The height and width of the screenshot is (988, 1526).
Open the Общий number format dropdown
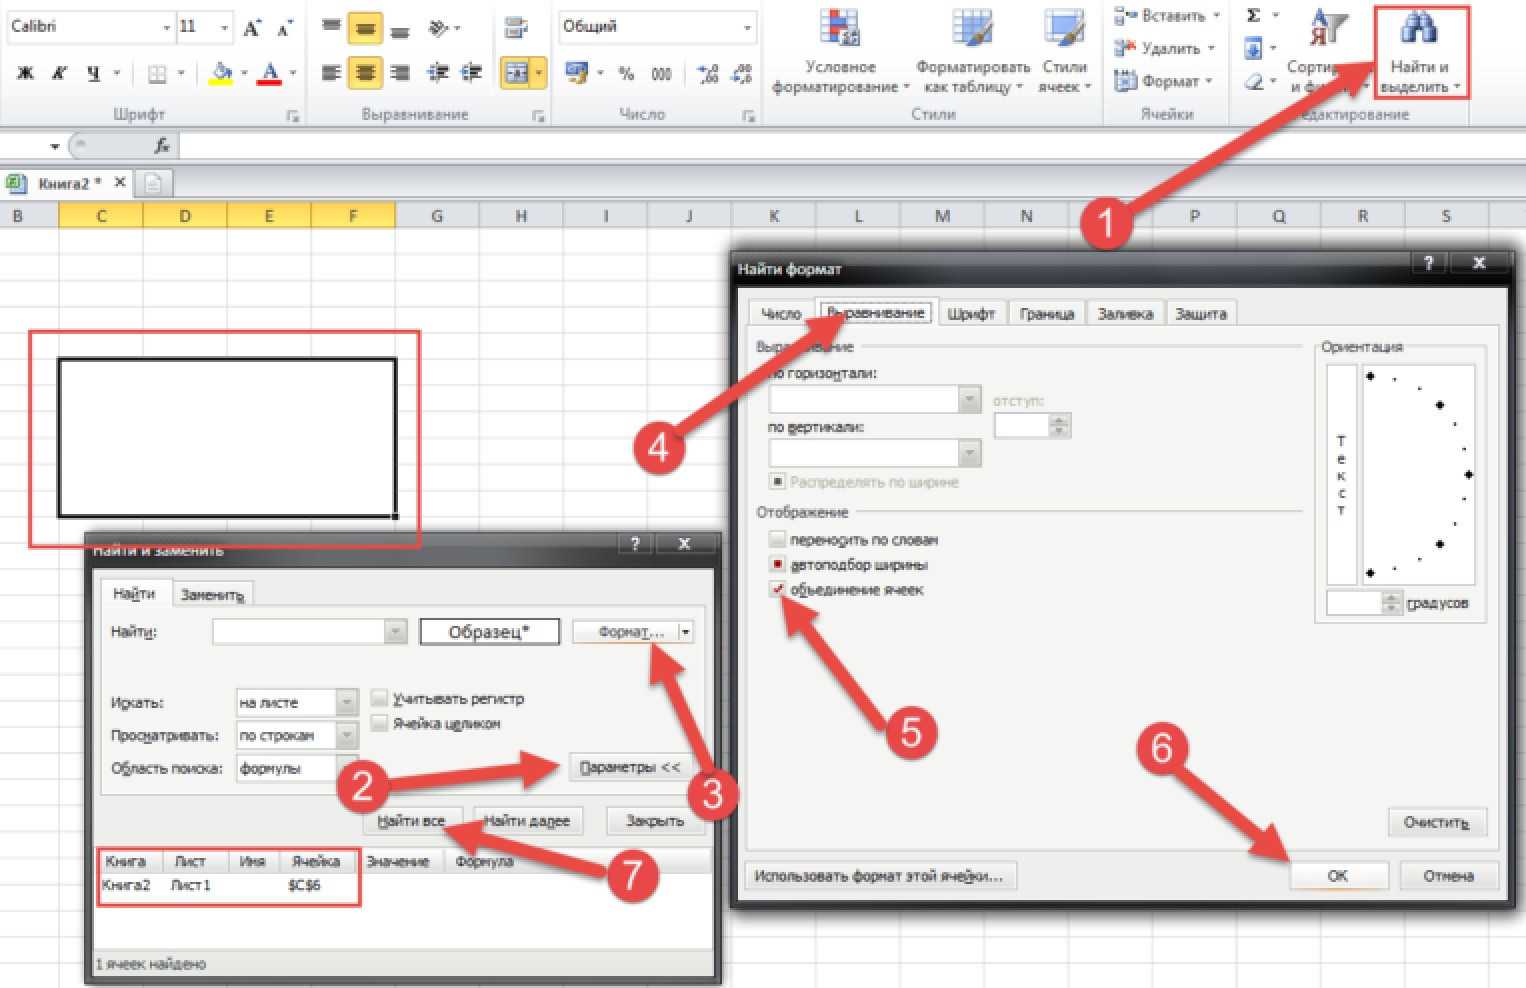coord(747,28)
